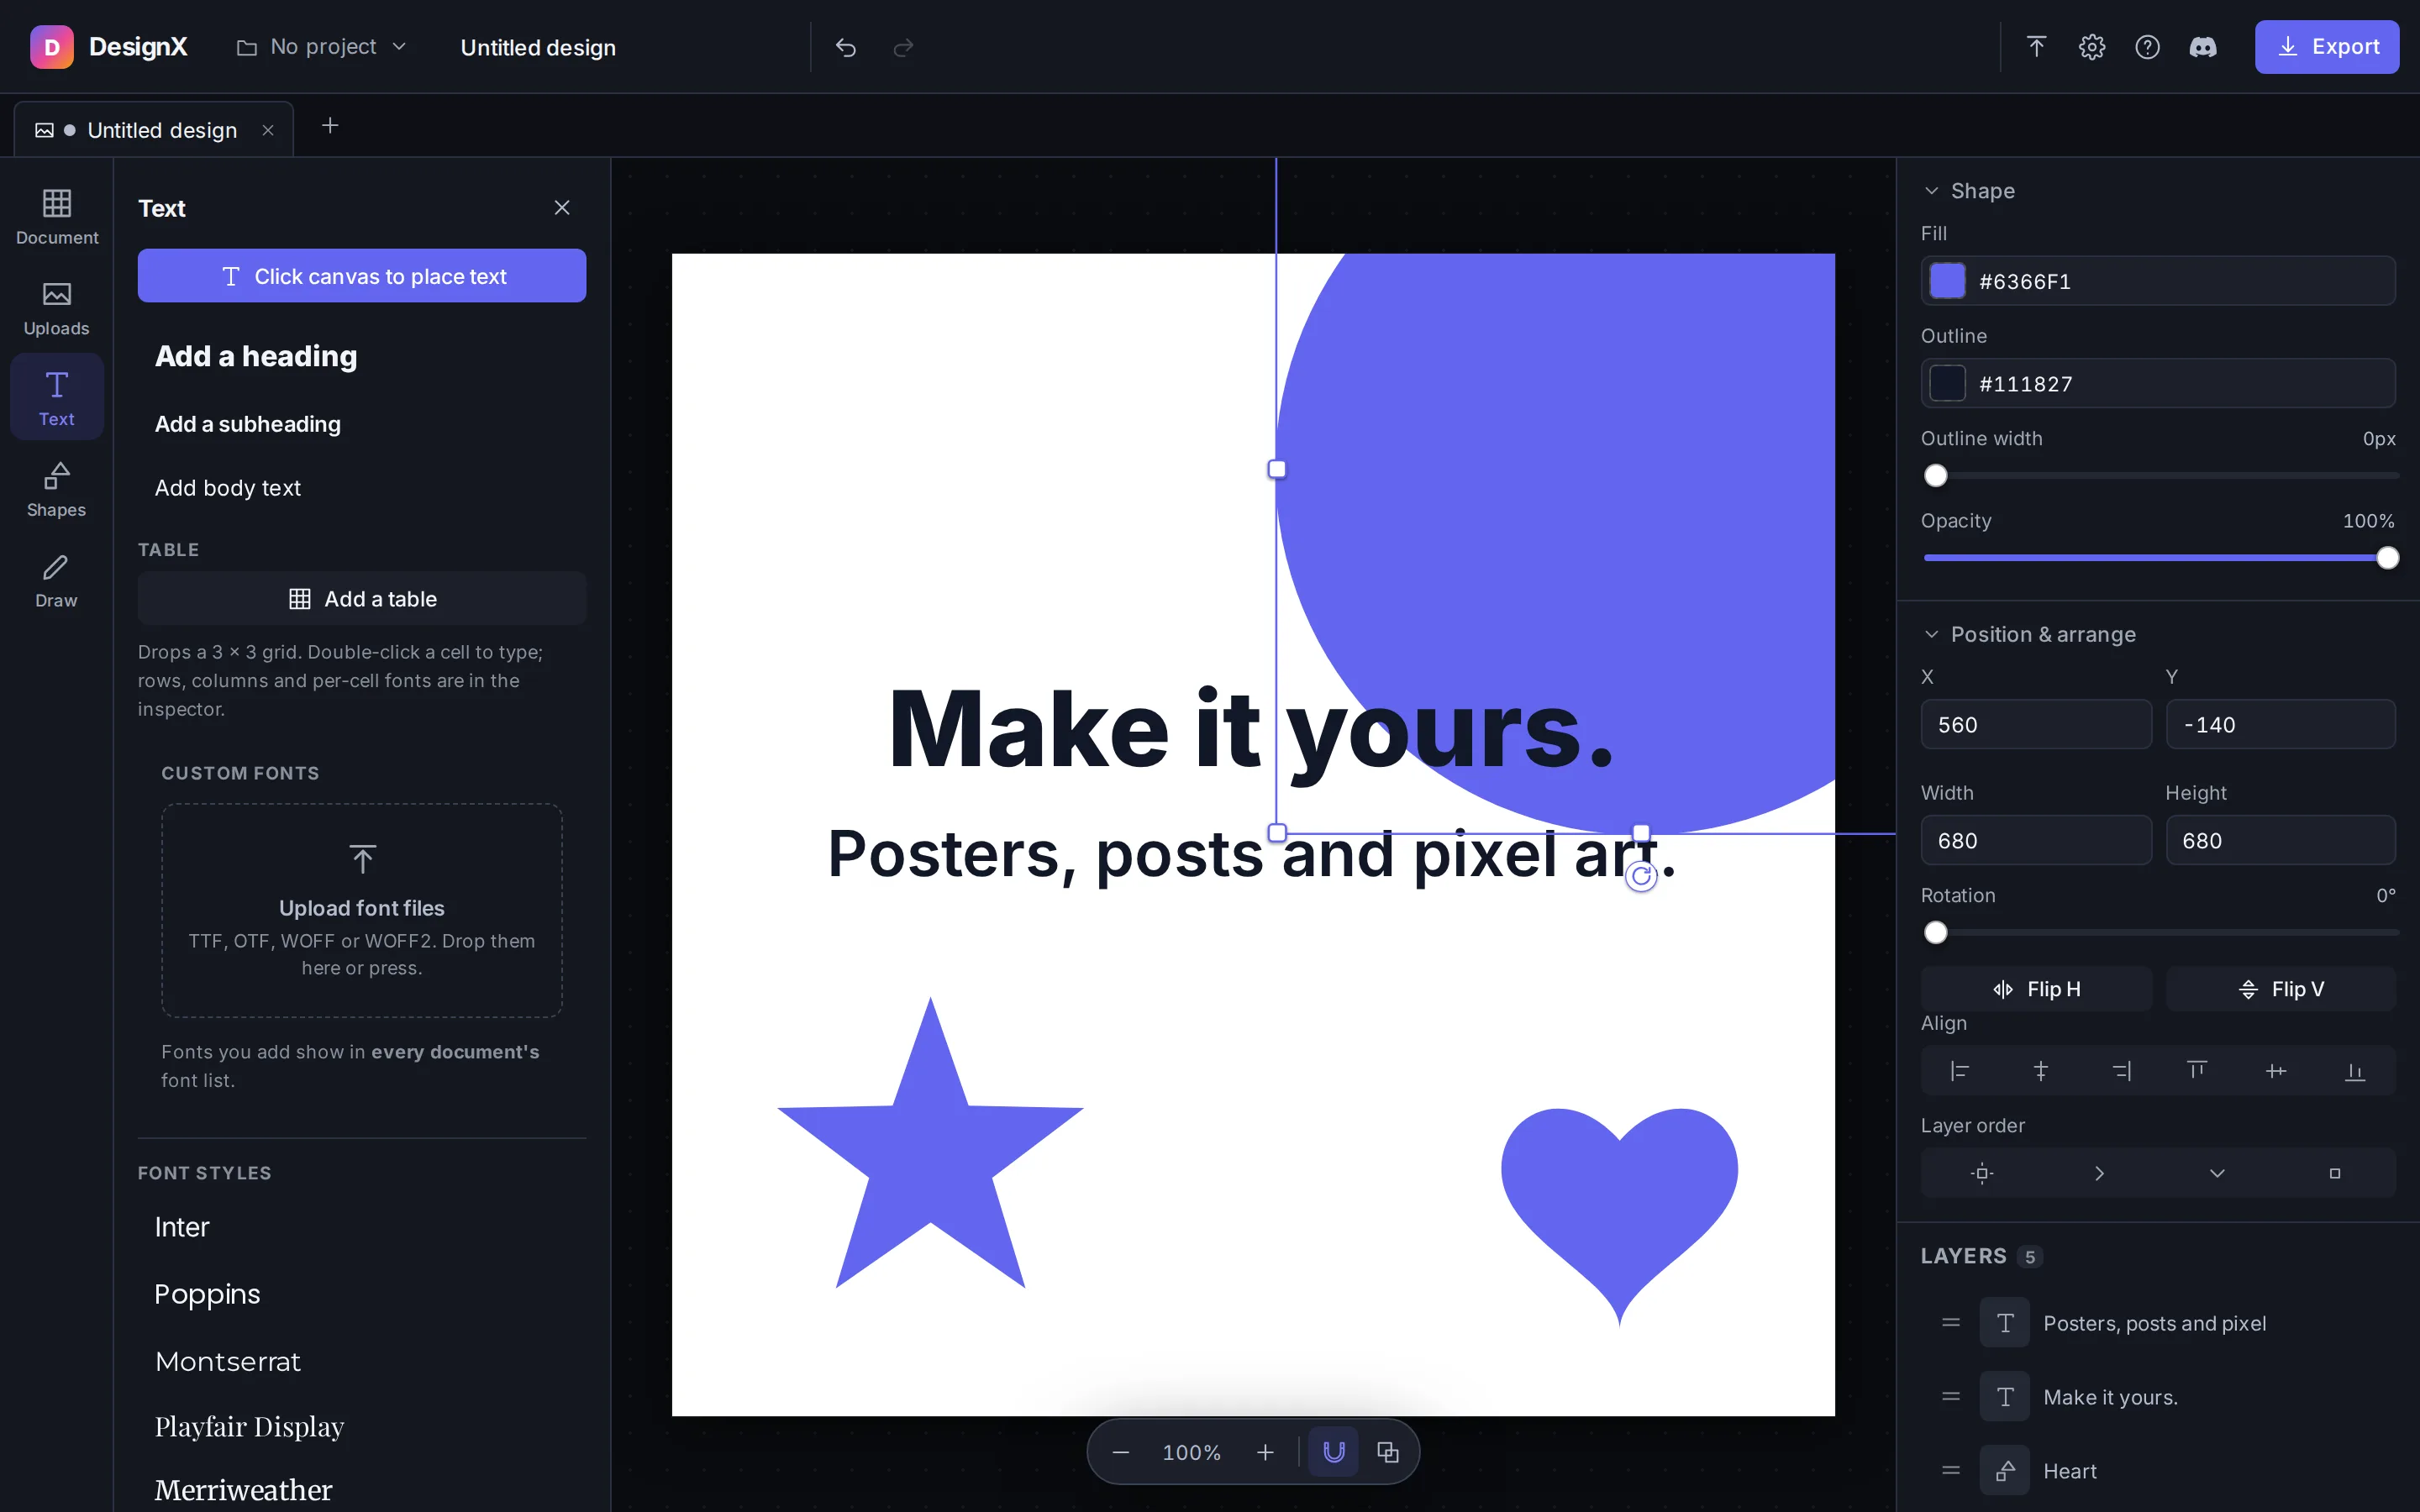Select the Text tool in sidebar

[x=57, y=397]
